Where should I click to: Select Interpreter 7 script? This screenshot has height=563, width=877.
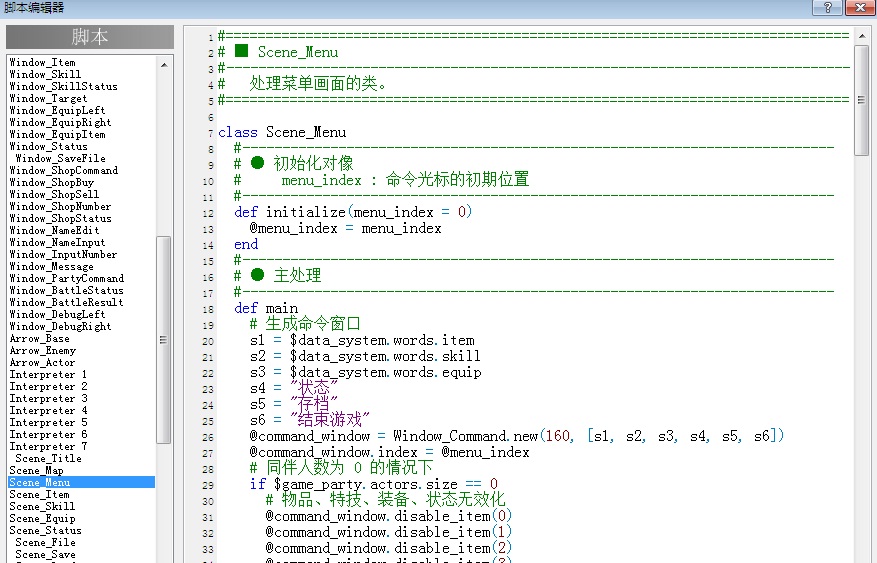pos(48,447)
